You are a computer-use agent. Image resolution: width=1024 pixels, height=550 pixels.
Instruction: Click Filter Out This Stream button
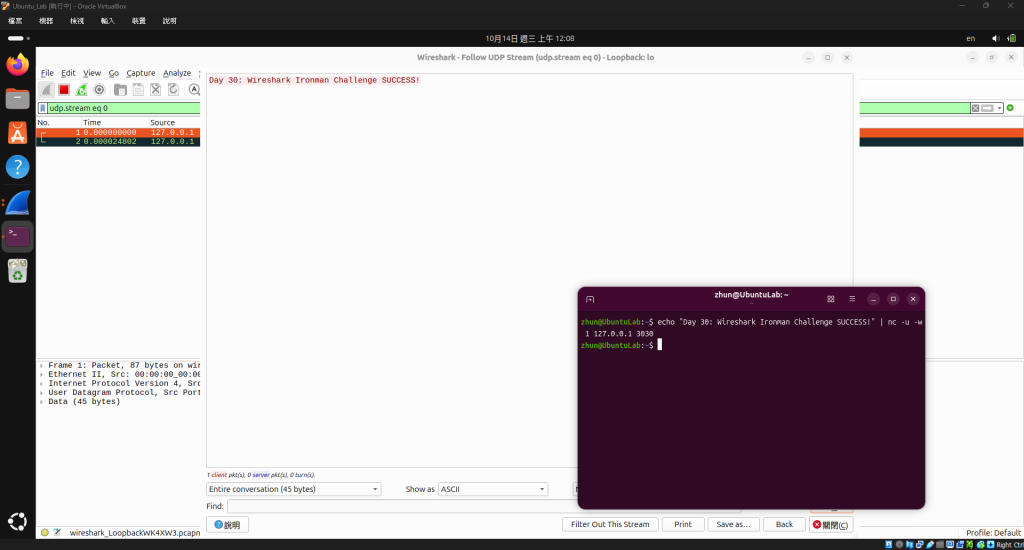click(x=610, y=525)
